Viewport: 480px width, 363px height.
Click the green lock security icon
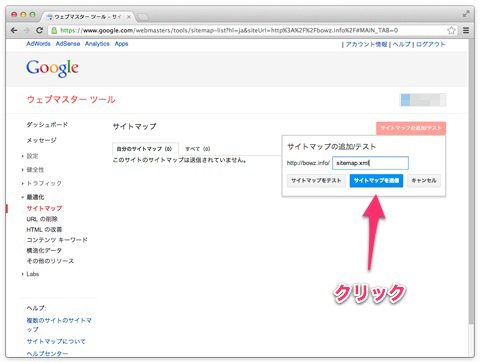click(54, 30)
